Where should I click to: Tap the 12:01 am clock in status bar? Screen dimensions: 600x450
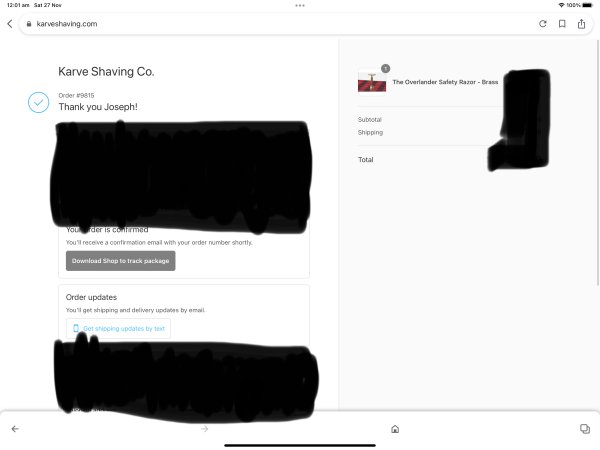(x=18, y=5)
